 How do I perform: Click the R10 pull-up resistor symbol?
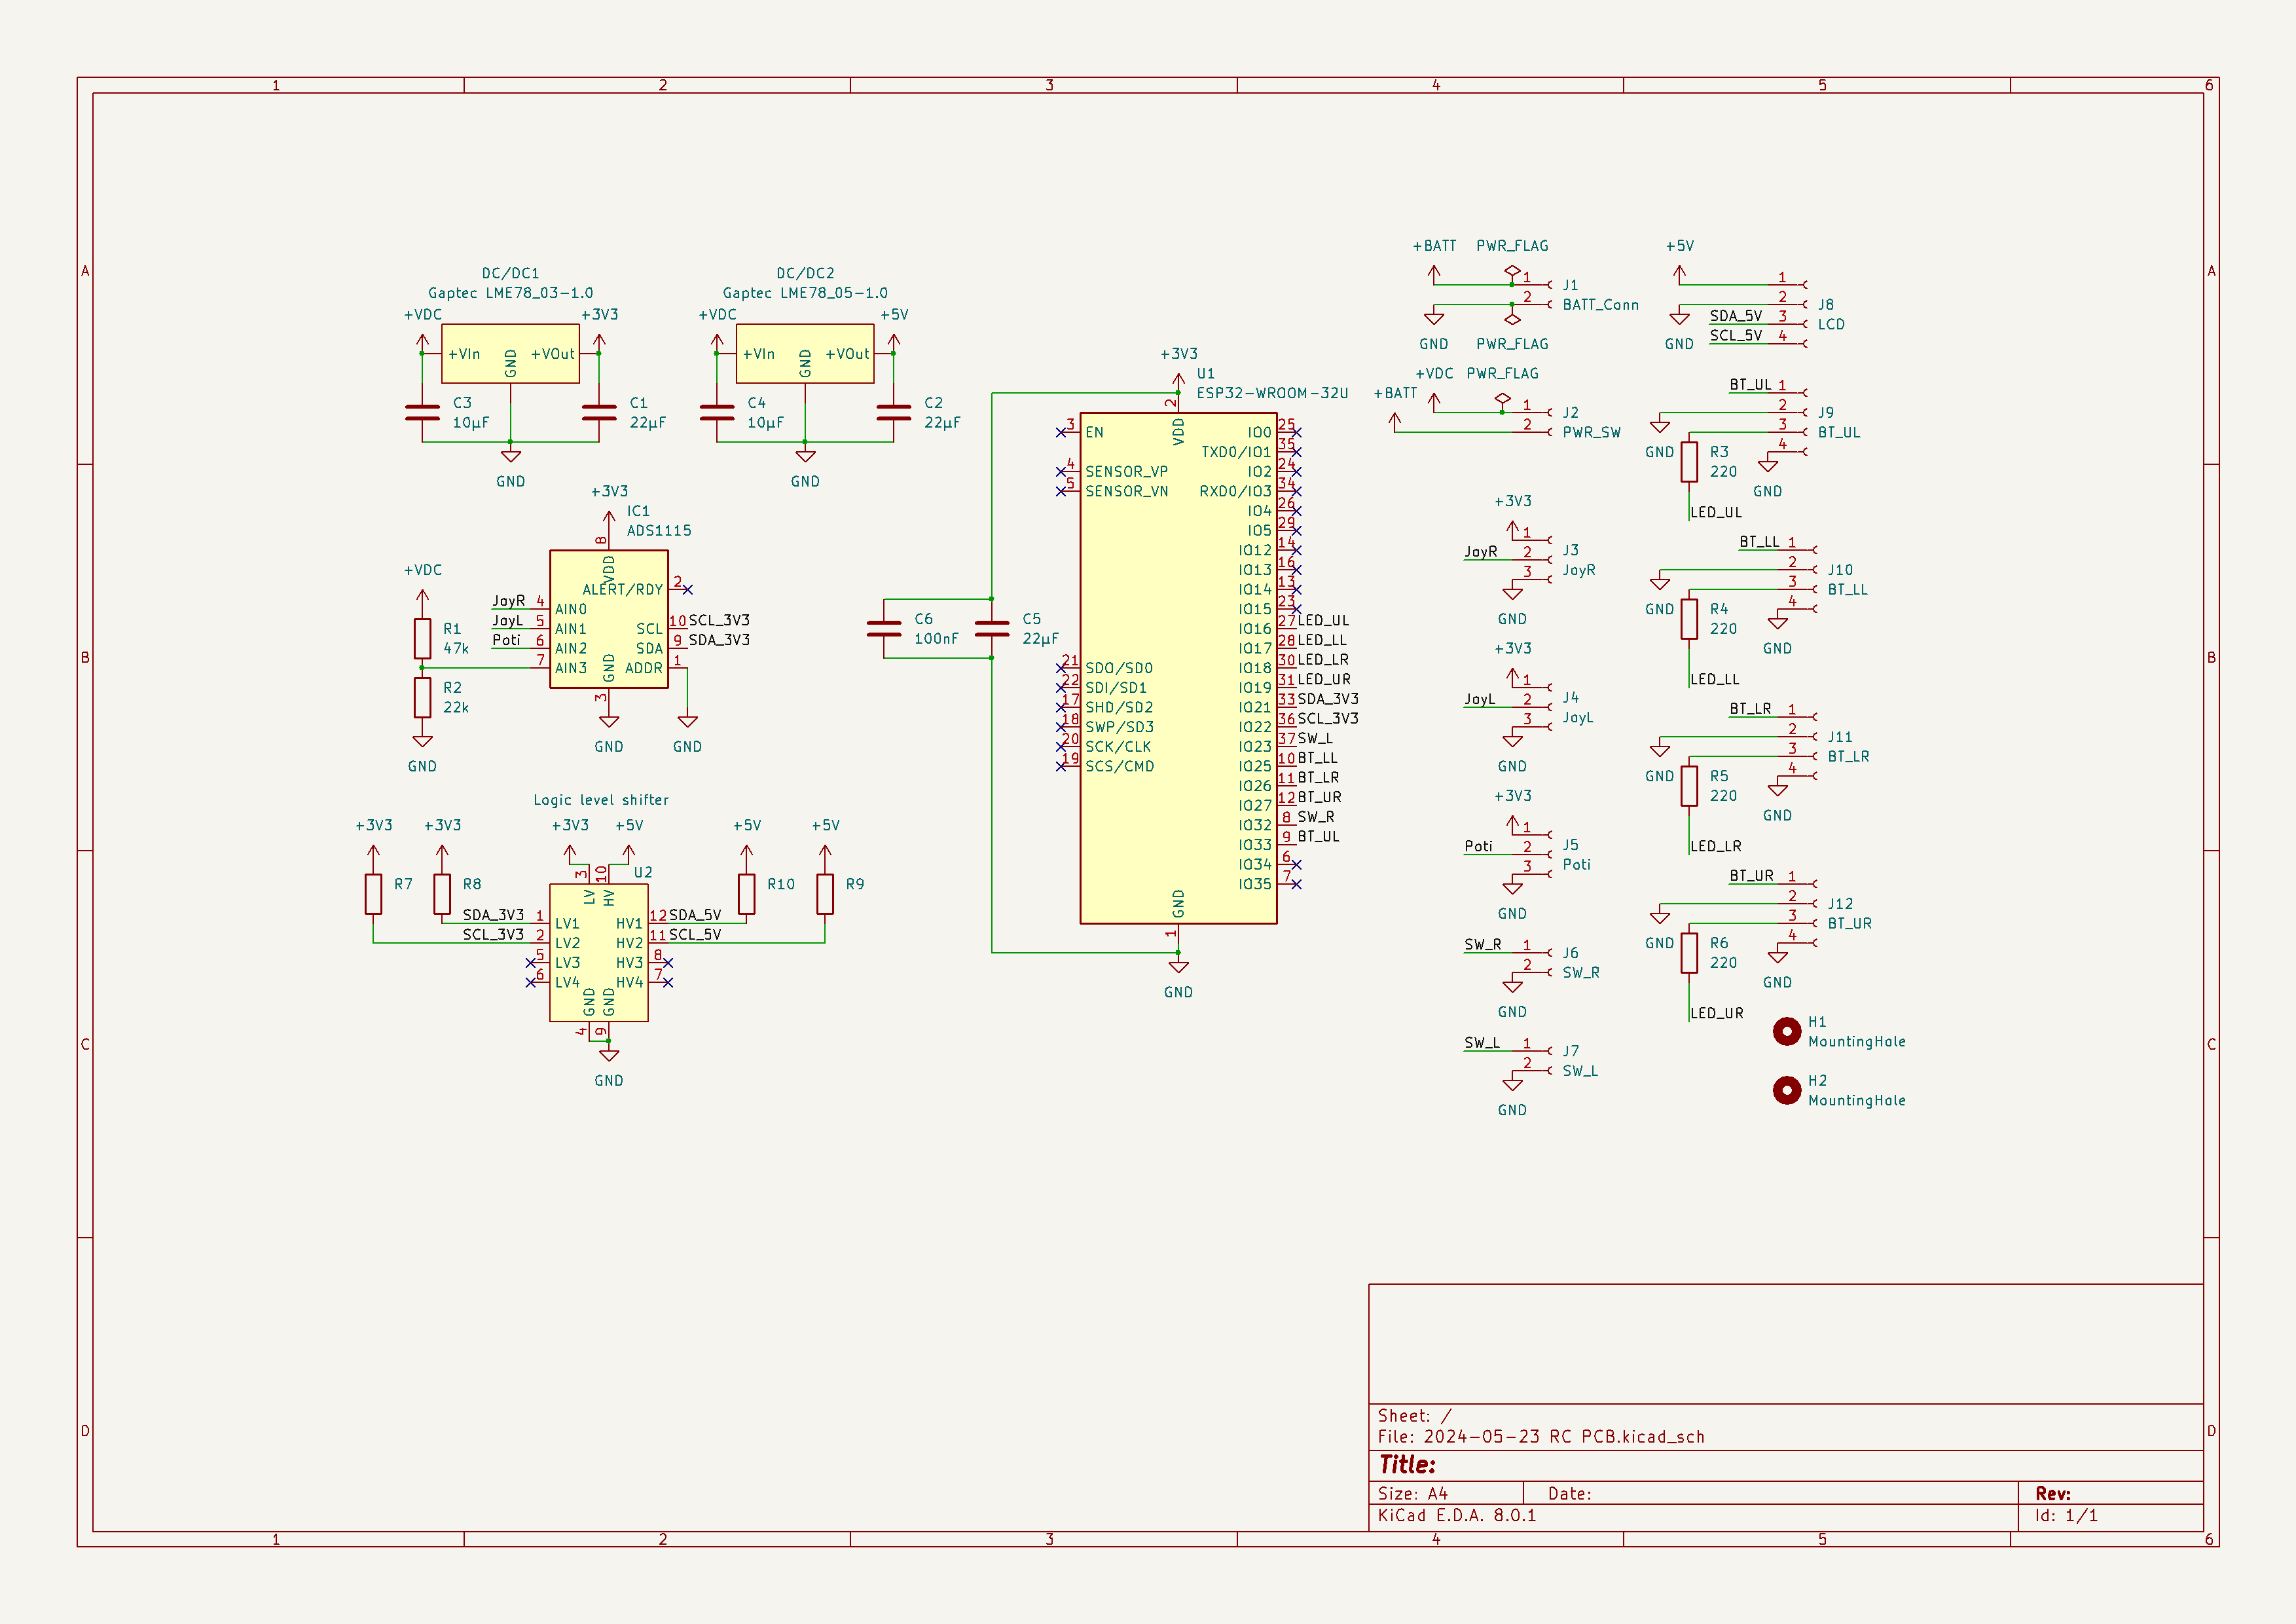coord(746,893)
